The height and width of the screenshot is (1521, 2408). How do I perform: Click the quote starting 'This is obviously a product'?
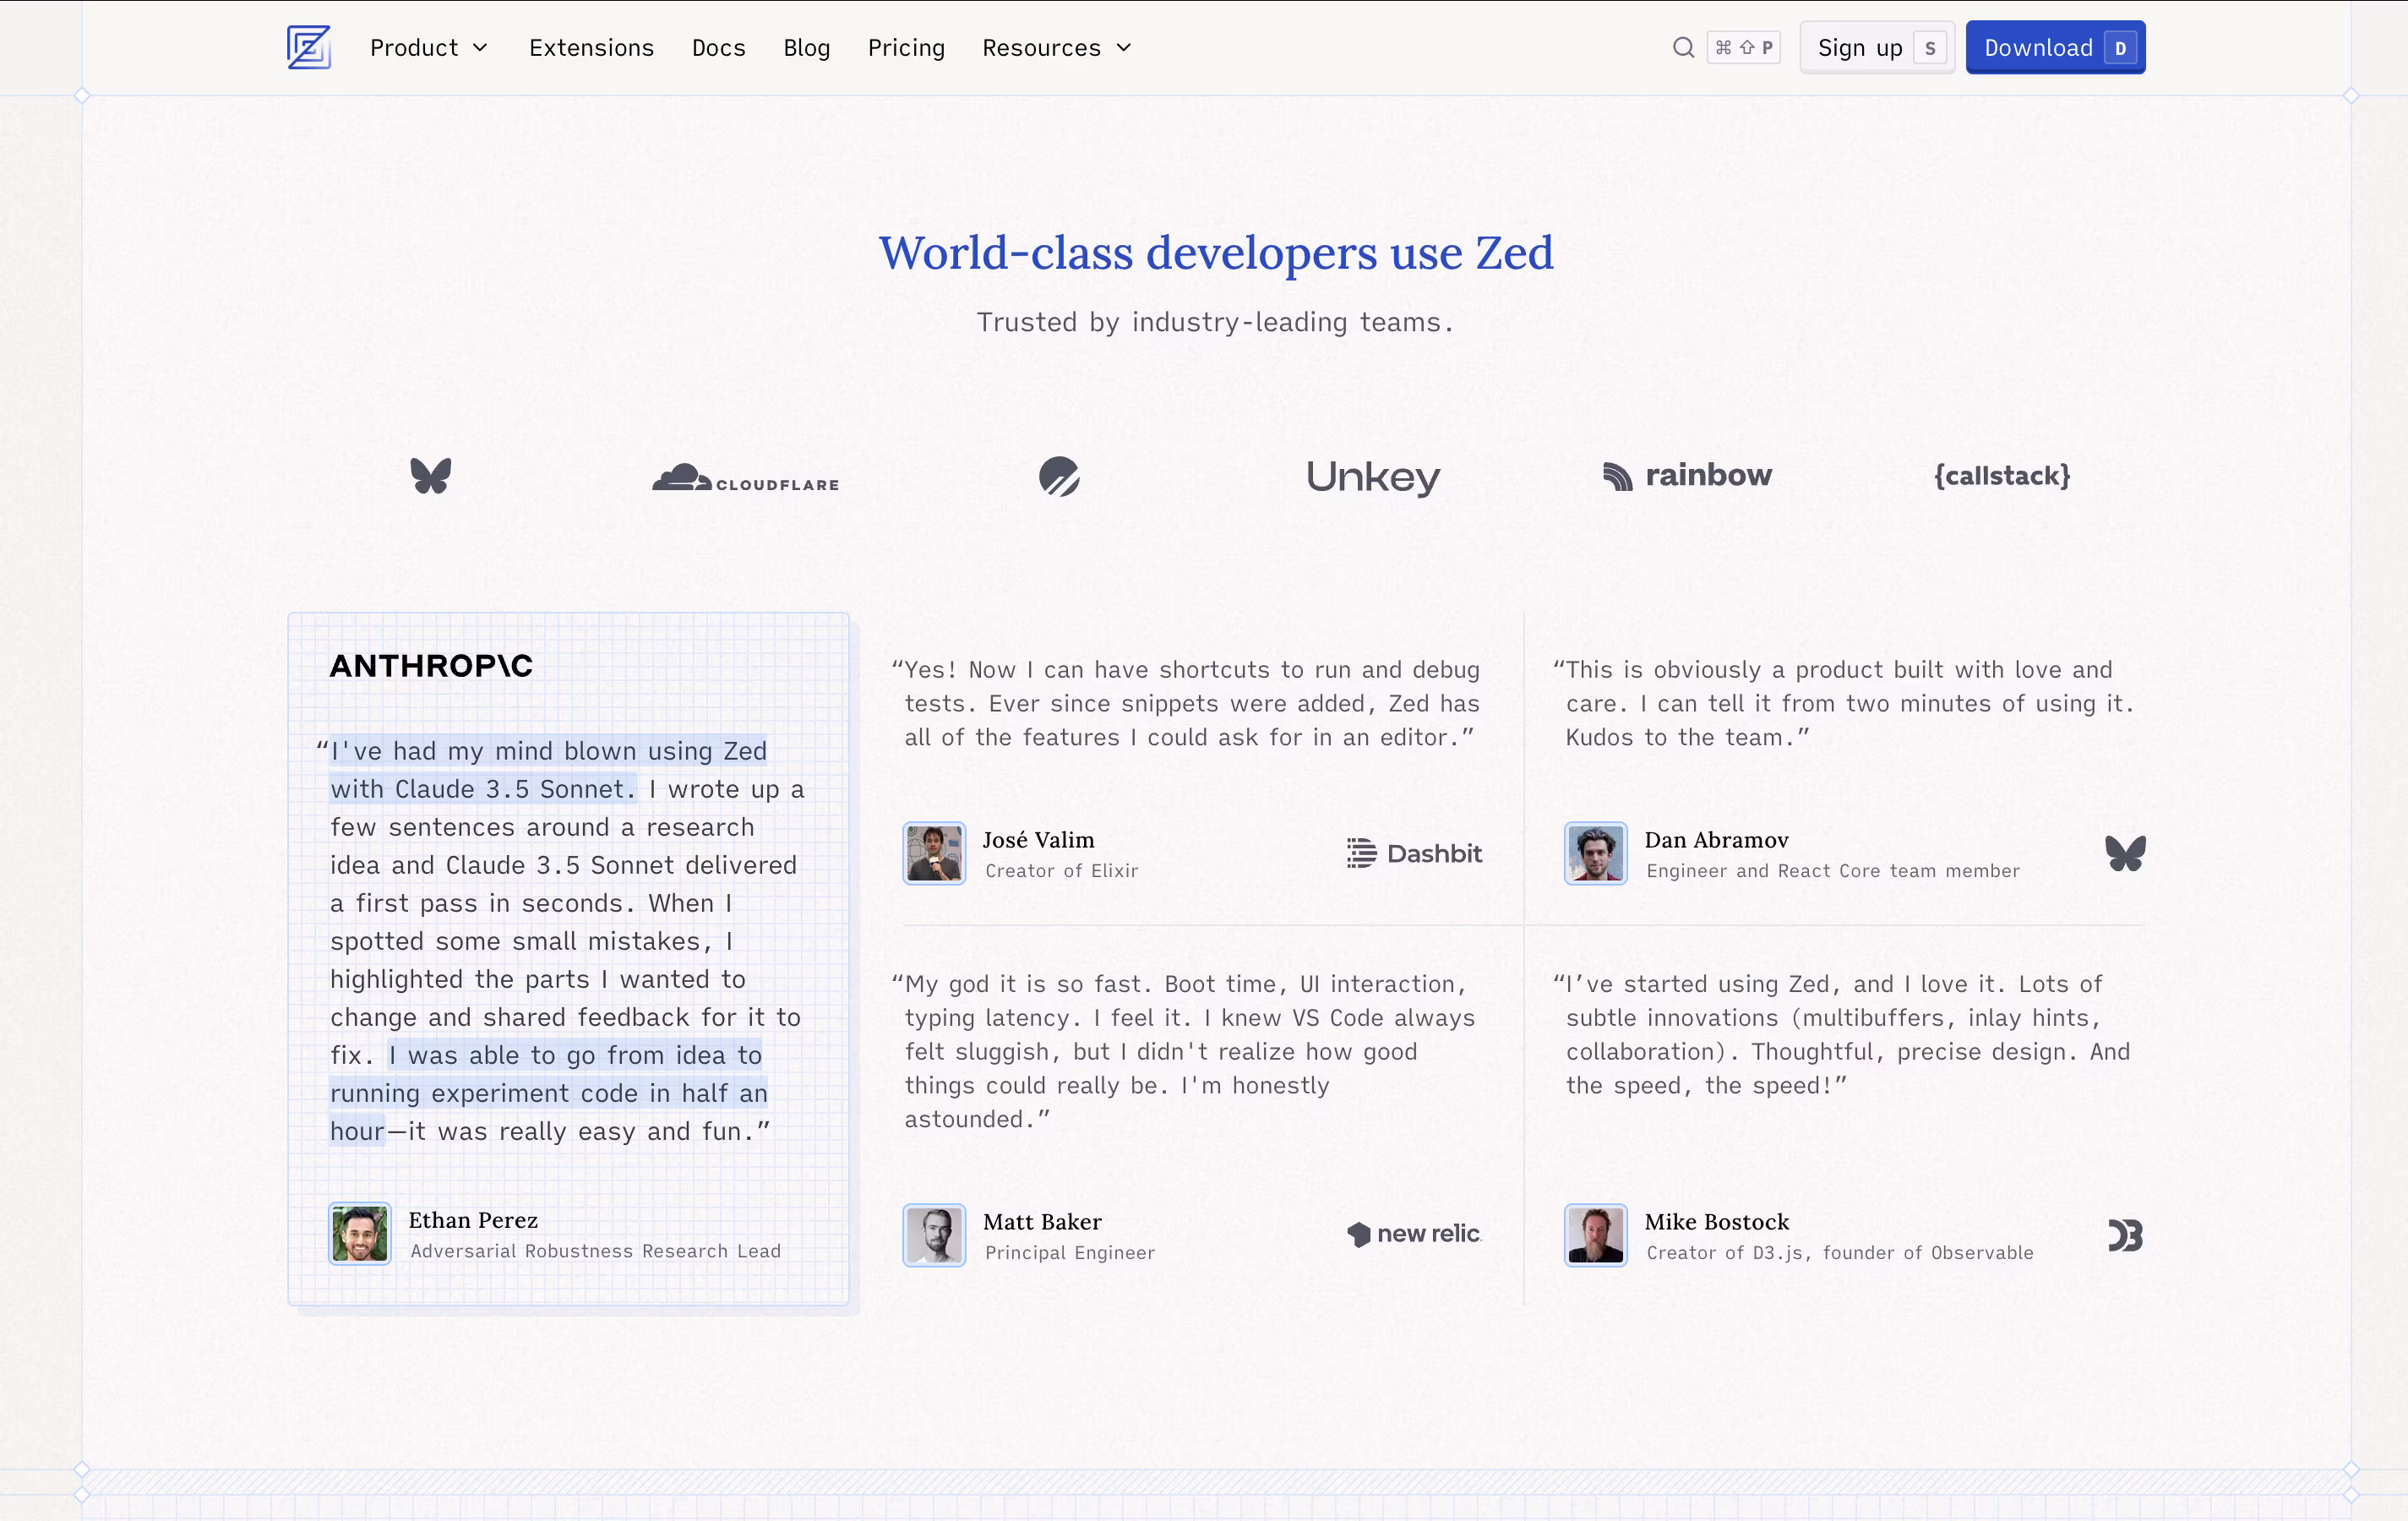(1845, 703)
